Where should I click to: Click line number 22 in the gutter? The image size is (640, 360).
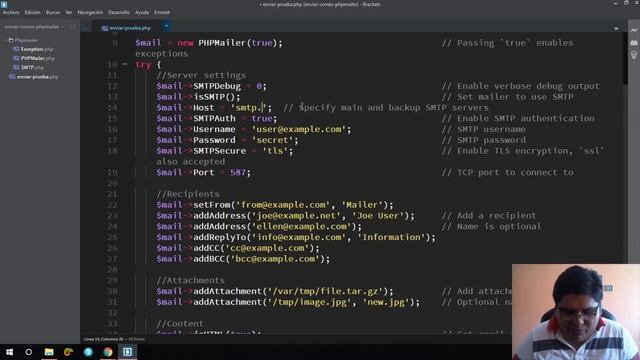pyautogui.click(x=112, y=205)
